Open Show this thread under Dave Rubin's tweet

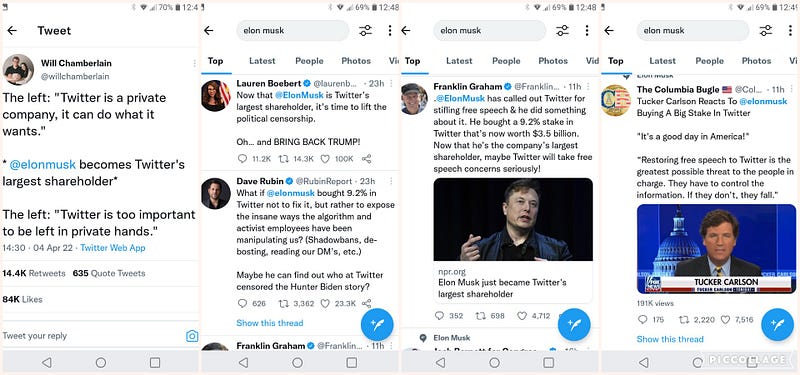pyautogui.click(x=270, y=323)
